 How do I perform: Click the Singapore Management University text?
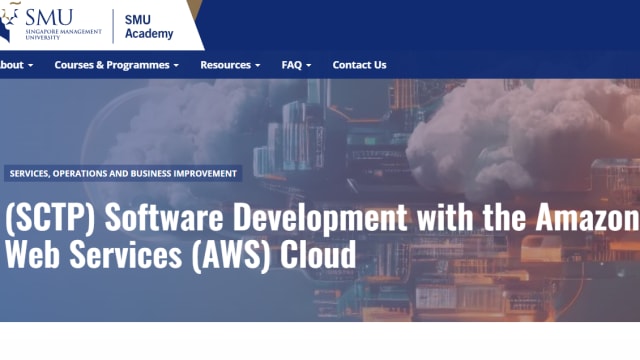[63, 35]
